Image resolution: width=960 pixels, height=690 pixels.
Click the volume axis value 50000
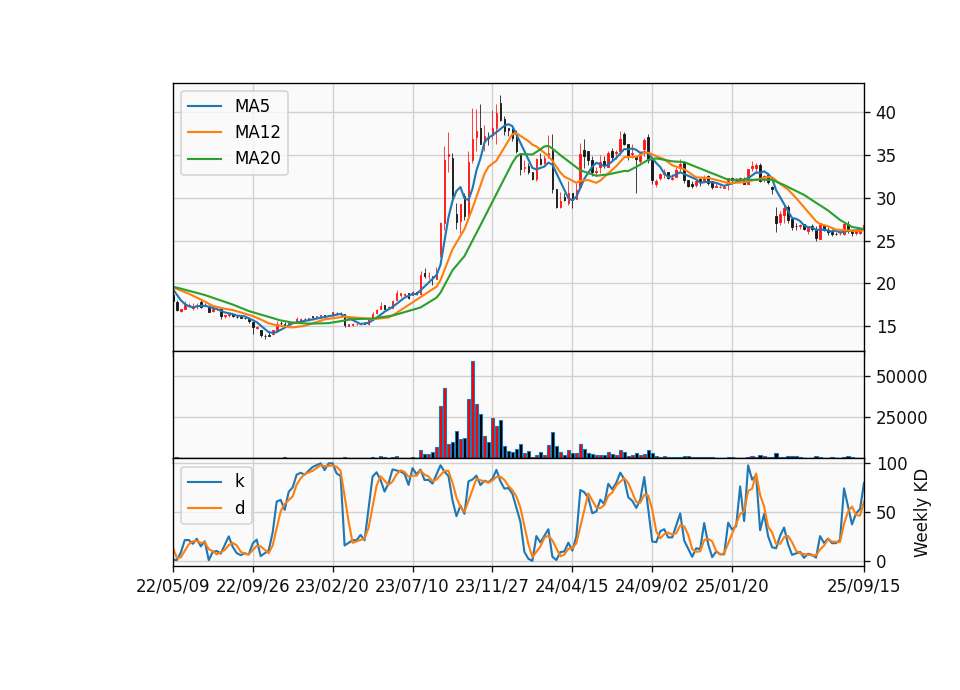click(x=901, y=377)
